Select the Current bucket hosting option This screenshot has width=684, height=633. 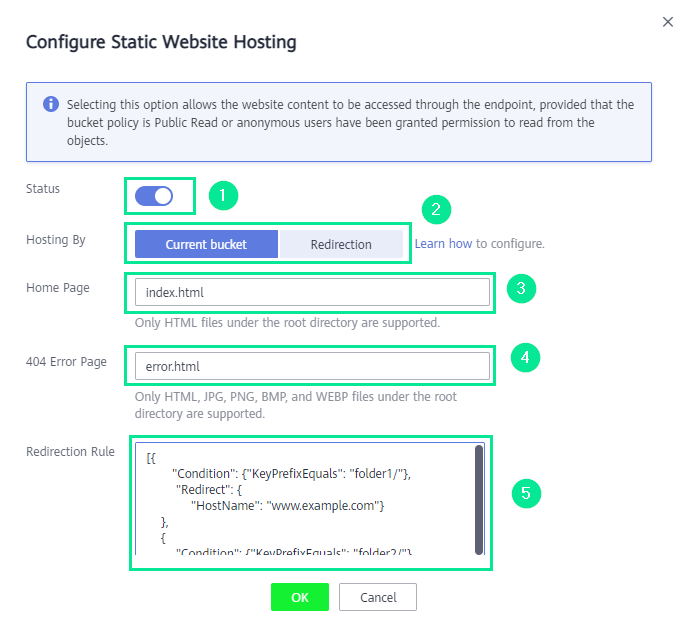(x=206, y=244)
